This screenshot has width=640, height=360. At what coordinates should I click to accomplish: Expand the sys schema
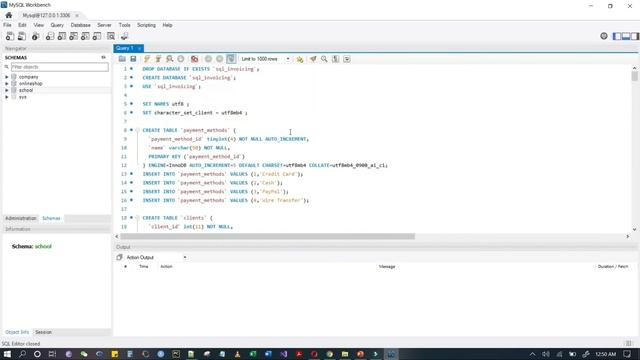[7, 97]
